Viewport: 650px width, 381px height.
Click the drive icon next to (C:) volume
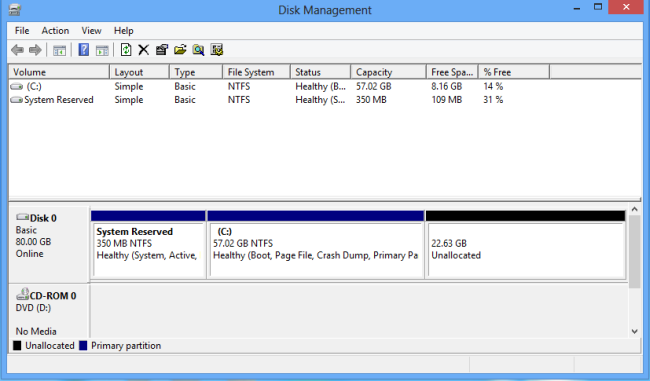[17, 87]
